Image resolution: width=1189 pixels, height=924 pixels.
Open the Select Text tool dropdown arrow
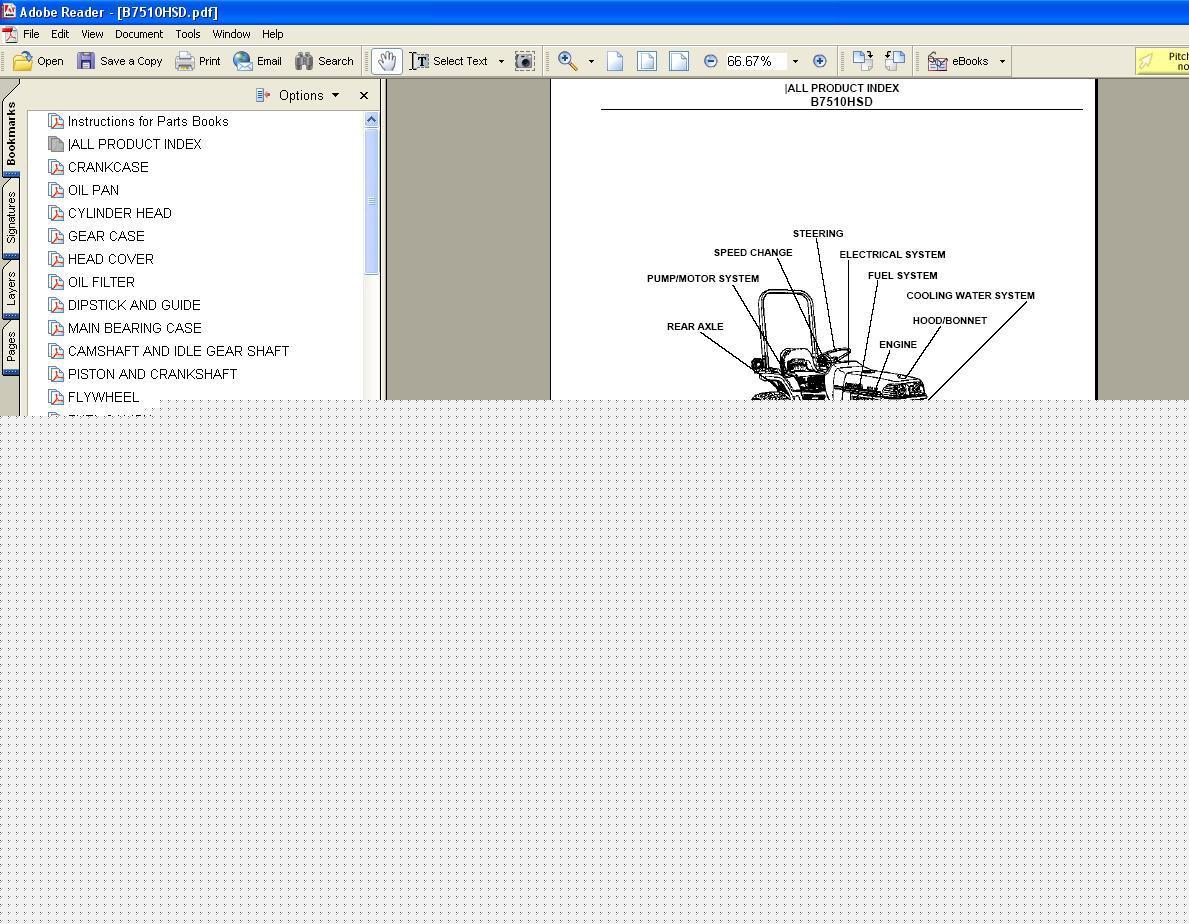501,61
